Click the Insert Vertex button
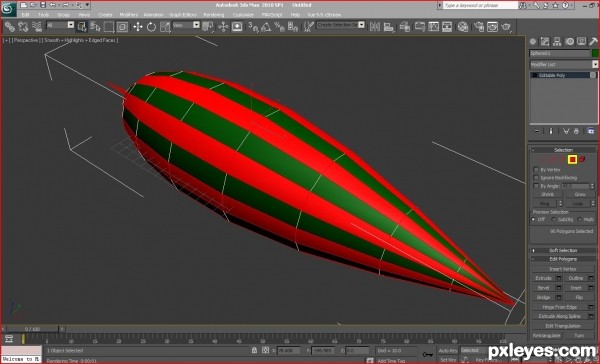This screenshot has height=364, width=600. coord(562,269)
